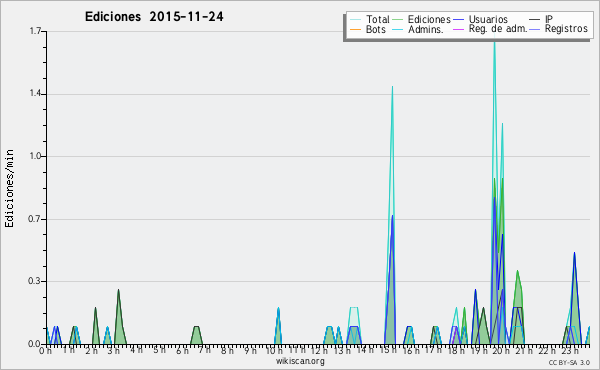Click the 1.4 value on y-axis
Viewport: 600px width, 370px height.
(x=35, y=94)
